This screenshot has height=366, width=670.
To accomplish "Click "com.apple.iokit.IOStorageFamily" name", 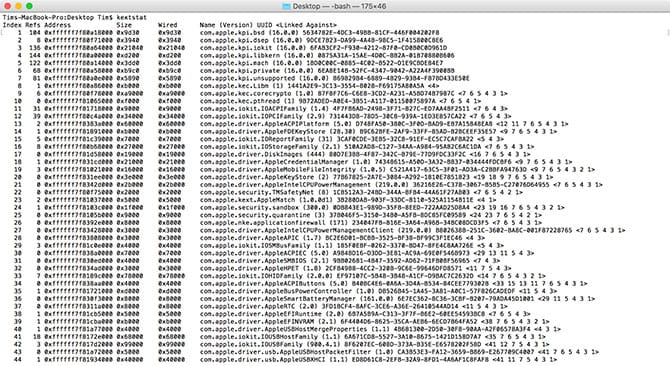I will click(x=259, y=147).
